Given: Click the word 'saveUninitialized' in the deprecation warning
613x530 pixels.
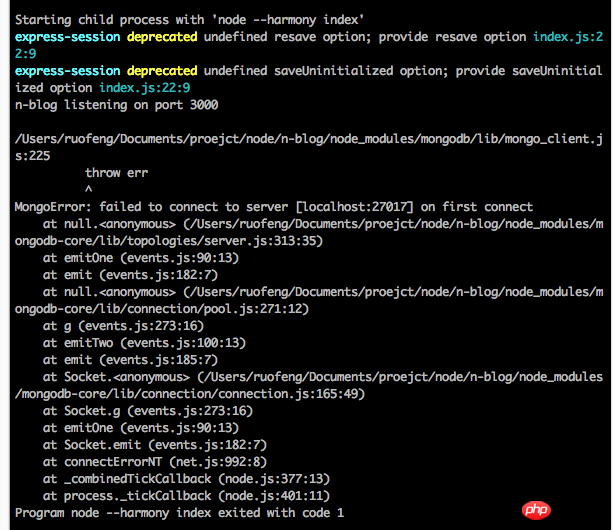Looking at the screenshot, I should click(x=333, y=71).
